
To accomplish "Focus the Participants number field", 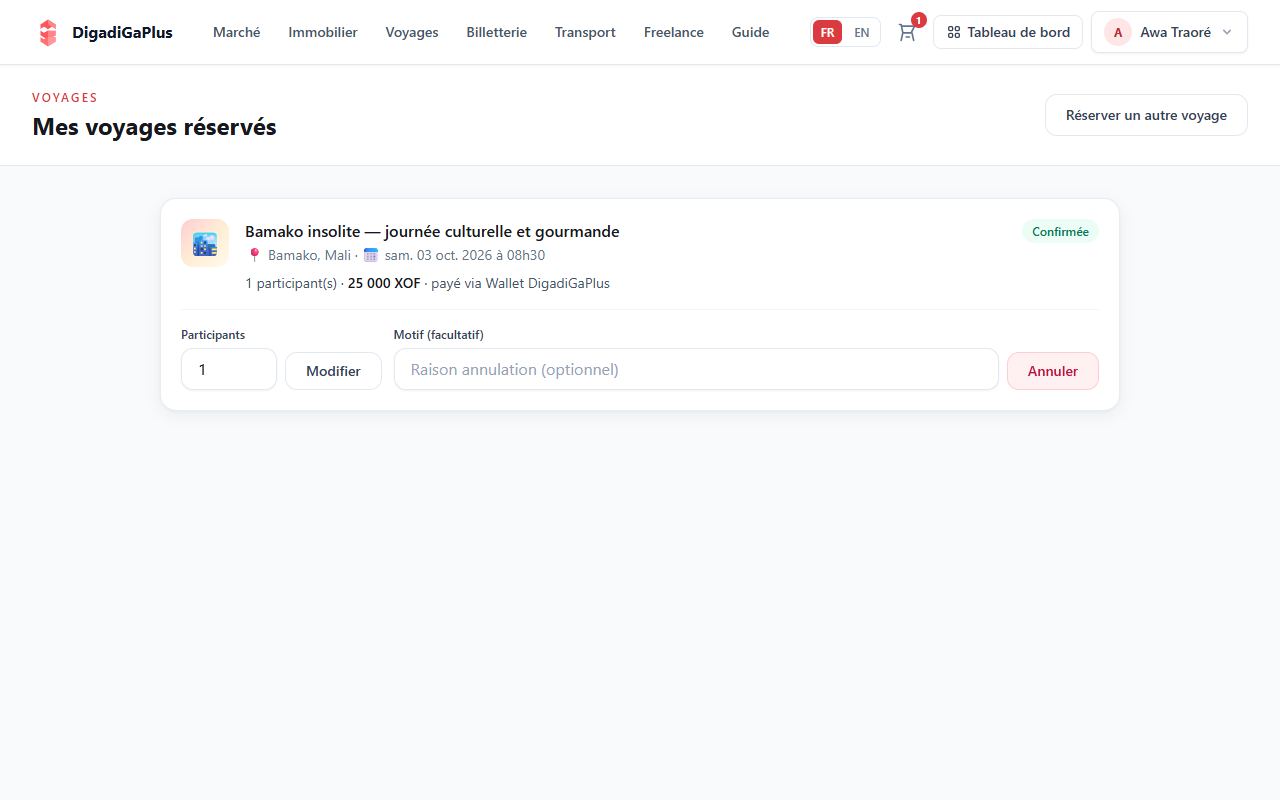I will [229, 369].
